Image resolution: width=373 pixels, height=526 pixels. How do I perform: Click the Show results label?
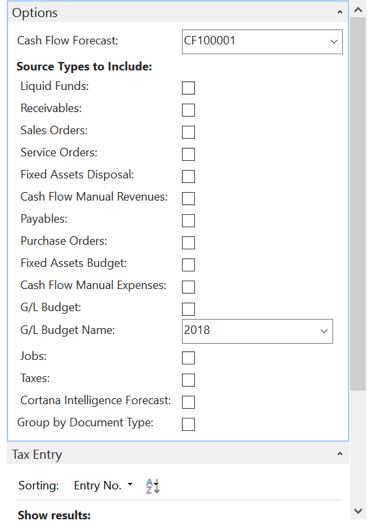click(54, 515)
